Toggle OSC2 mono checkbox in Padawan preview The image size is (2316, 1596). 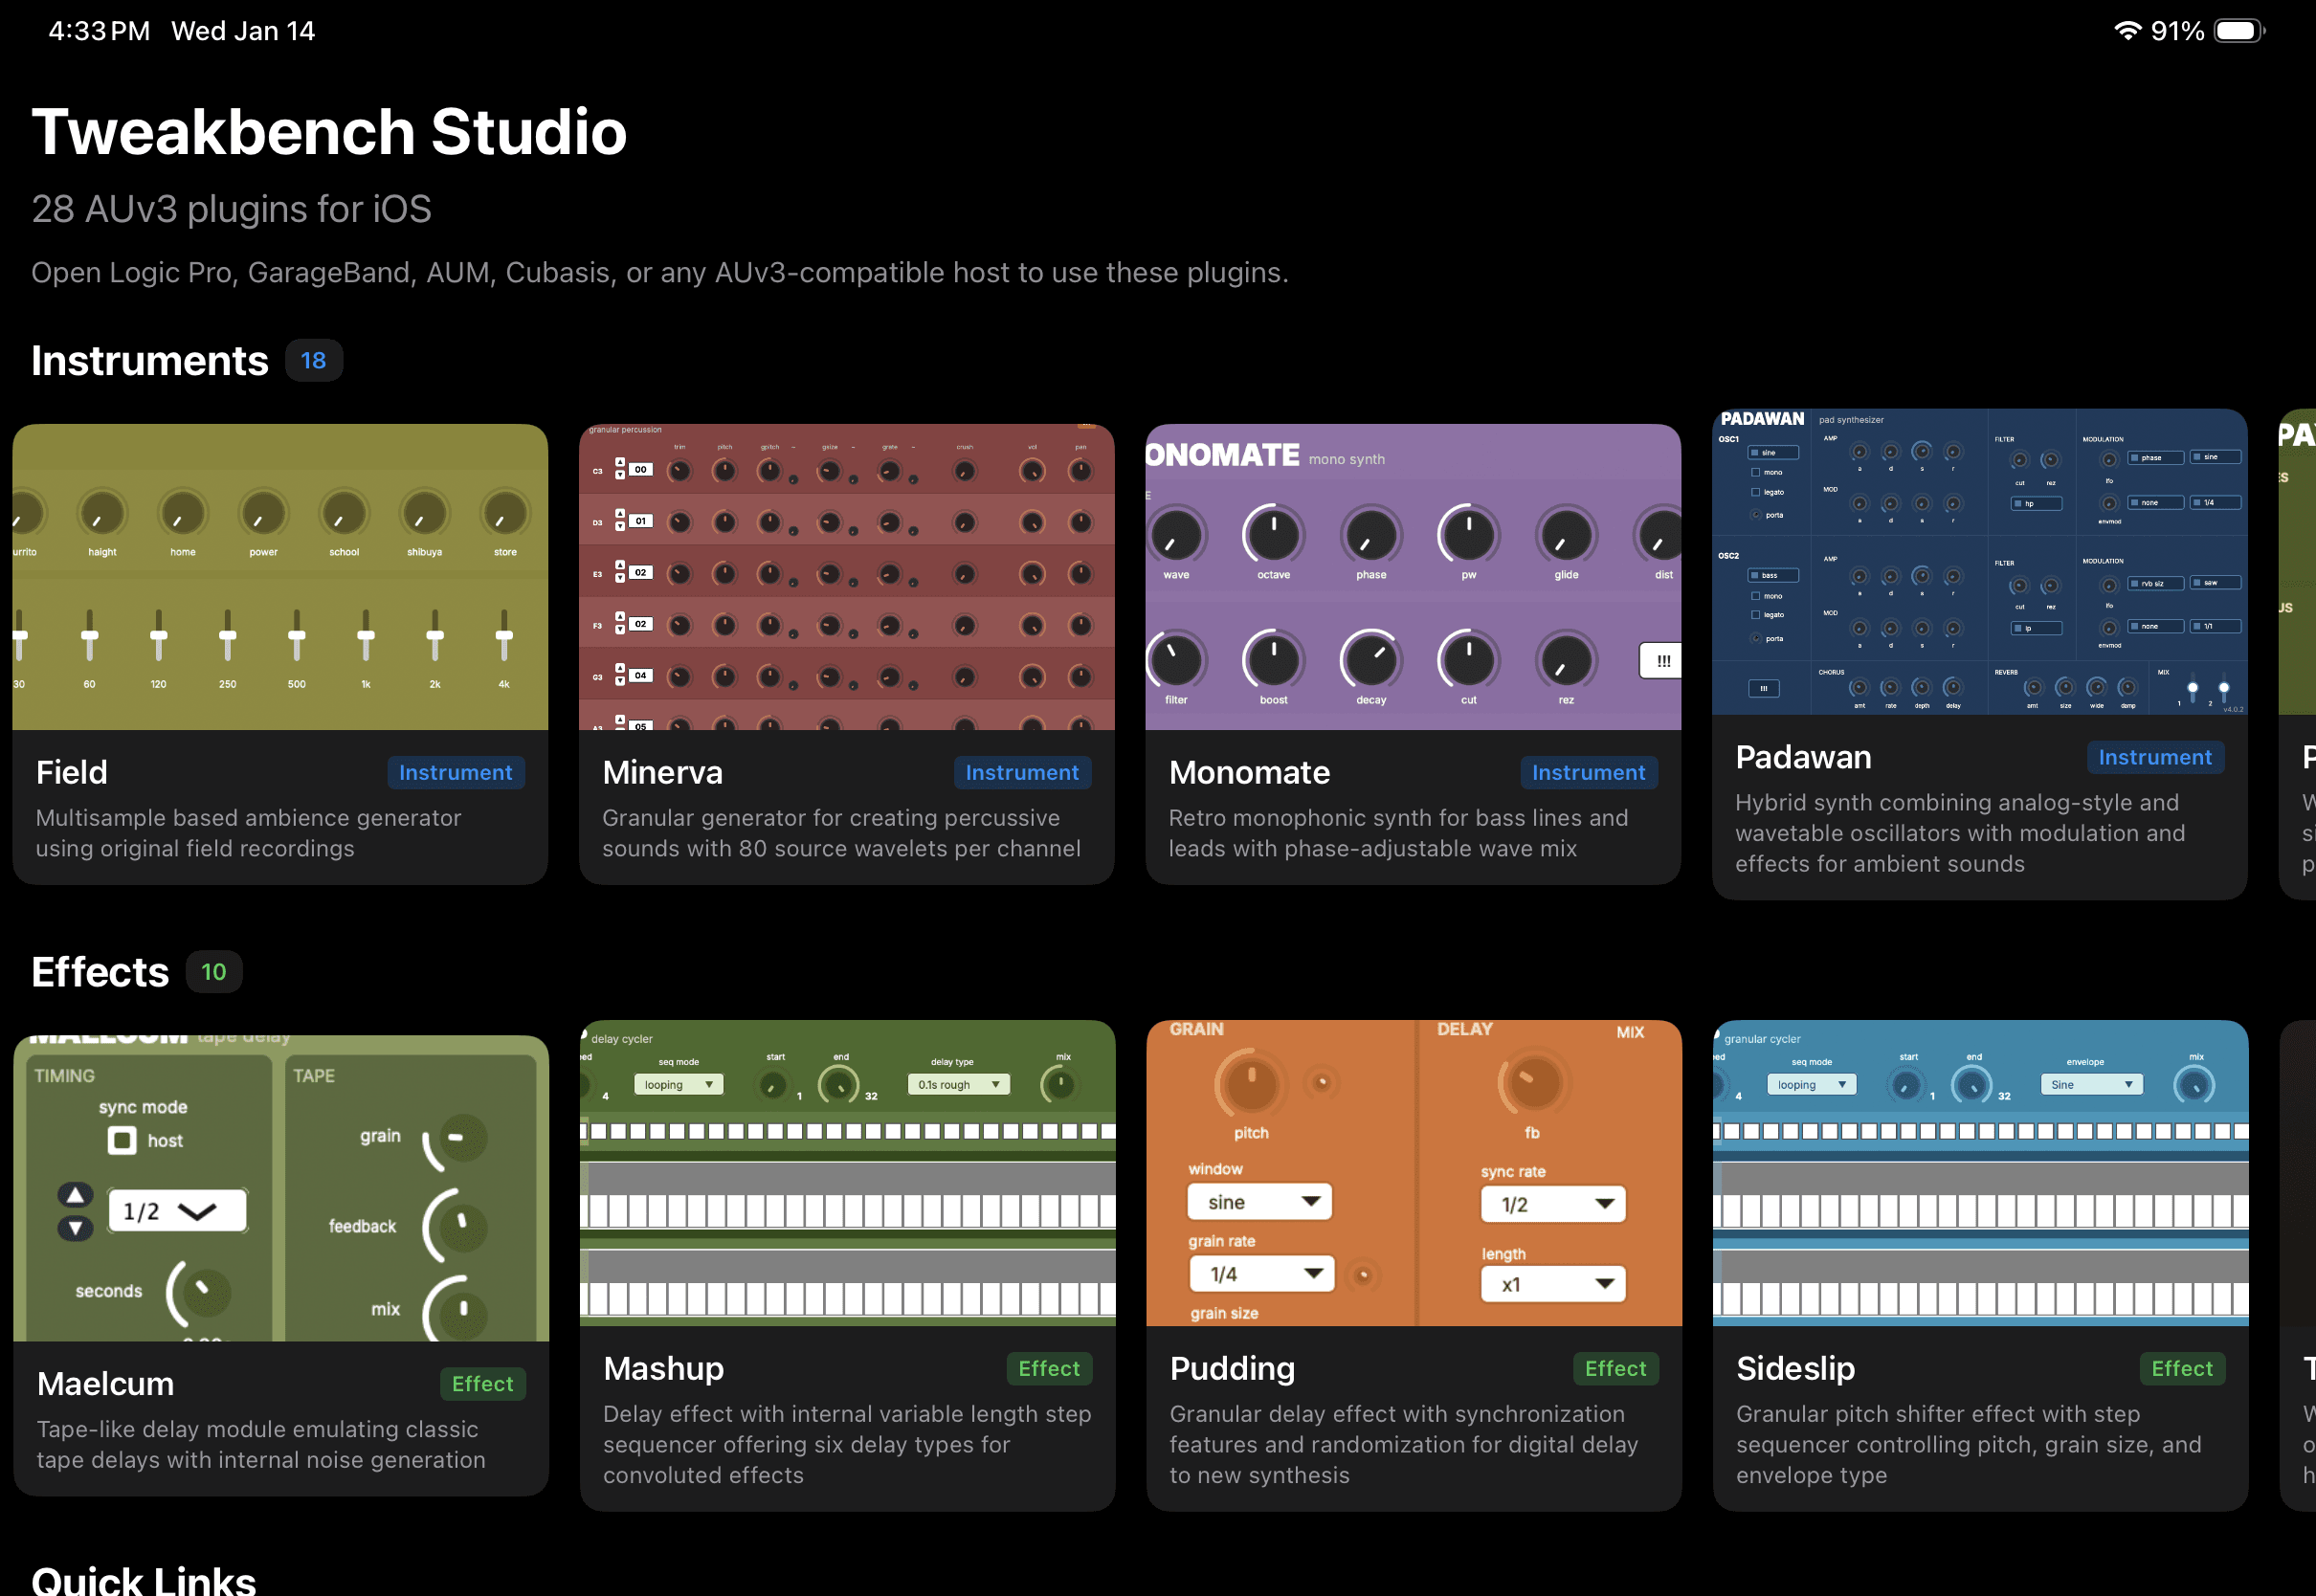1755,596
